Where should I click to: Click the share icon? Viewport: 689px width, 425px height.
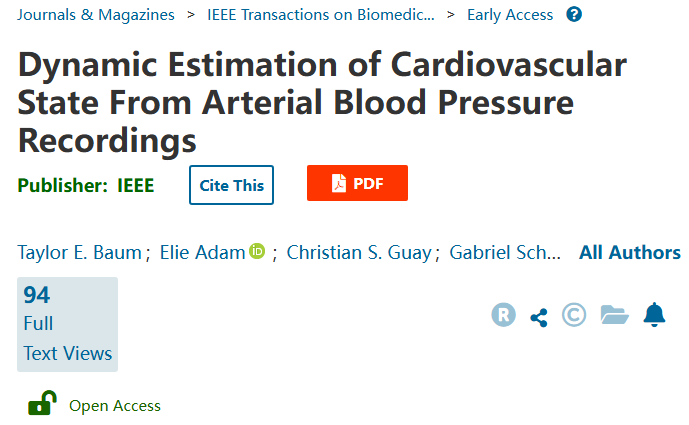pyautogui.click(x=539, y=317)
